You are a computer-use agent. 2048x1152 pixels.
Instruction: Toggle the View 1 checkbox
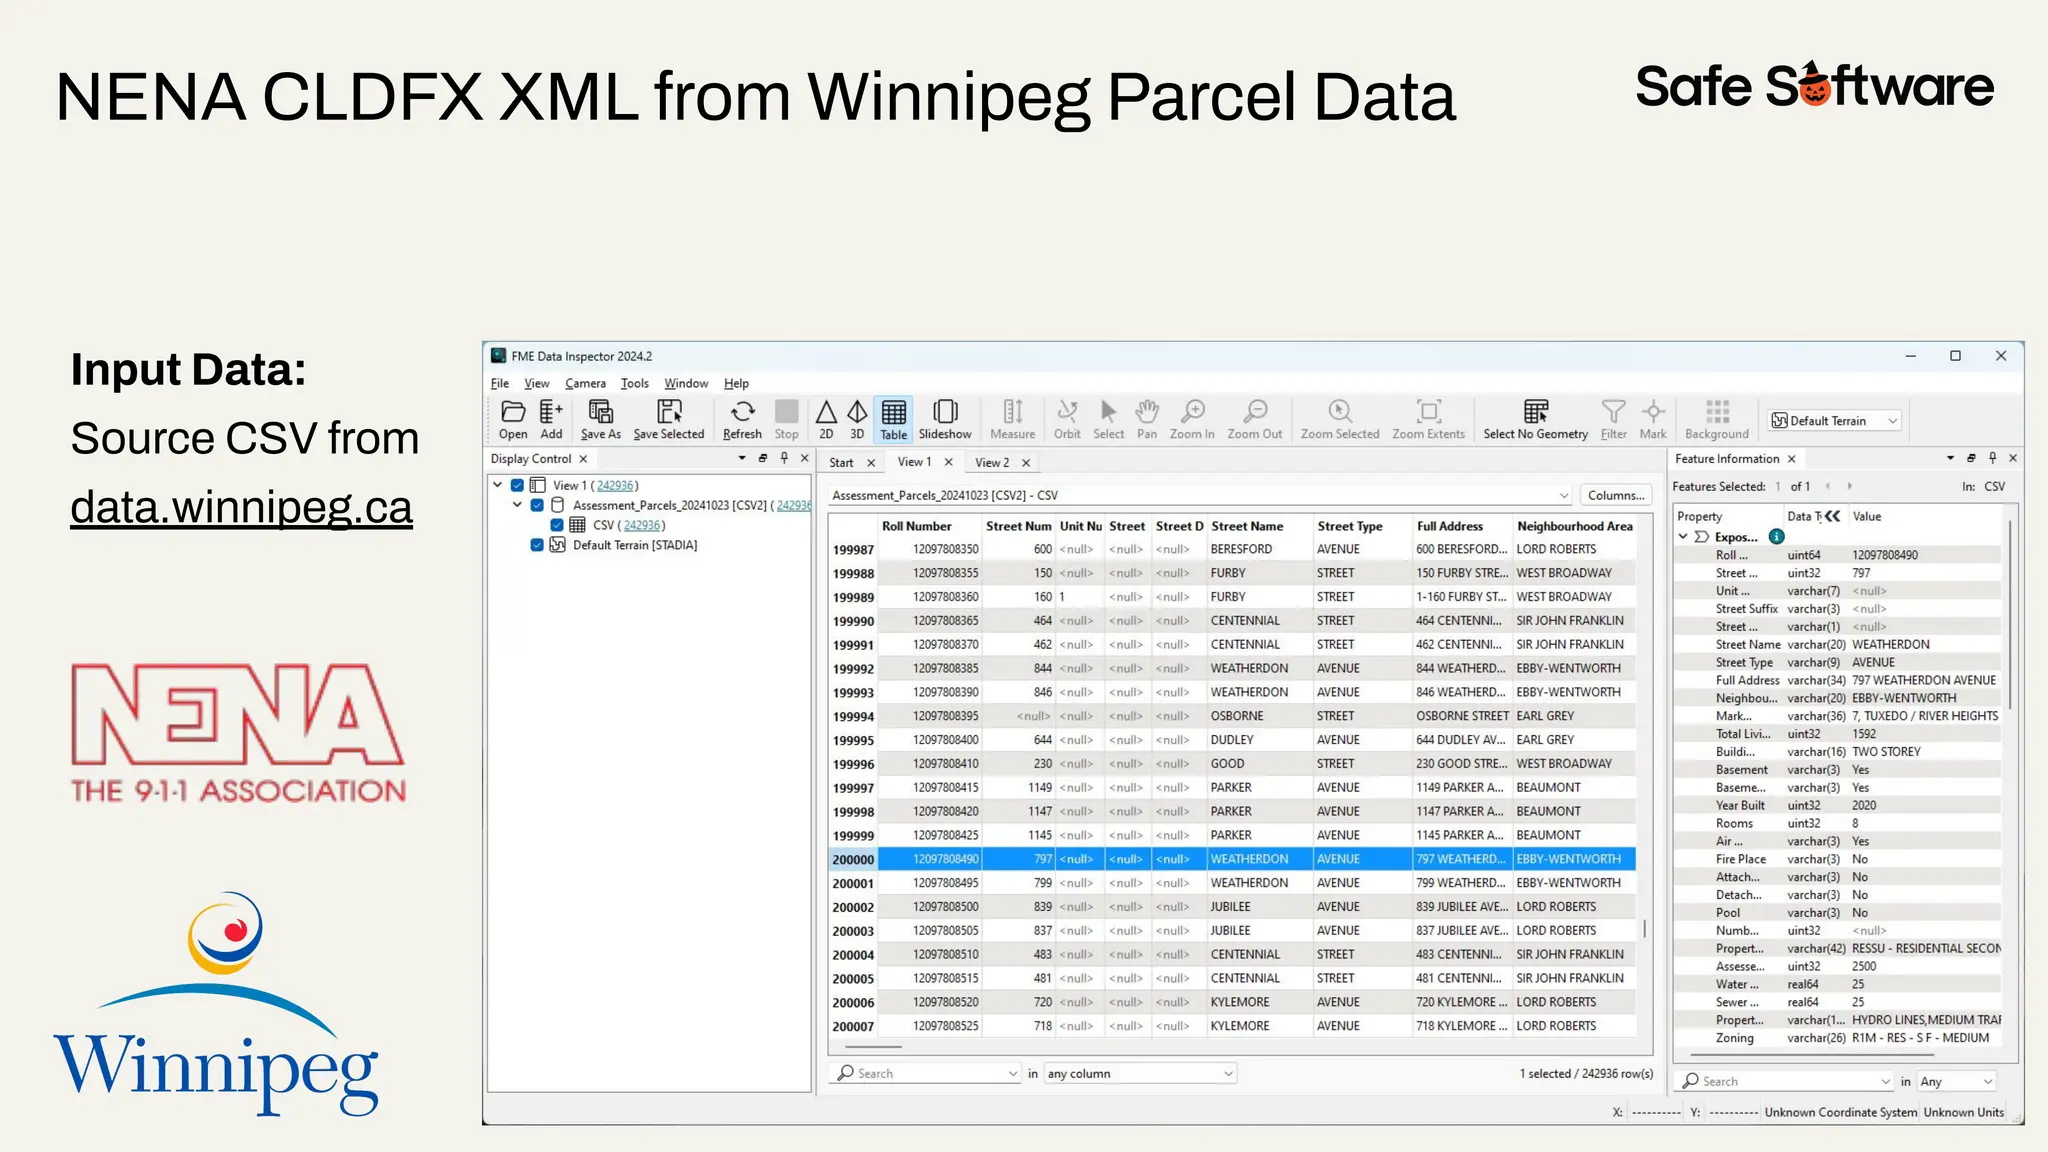point(518,485)
